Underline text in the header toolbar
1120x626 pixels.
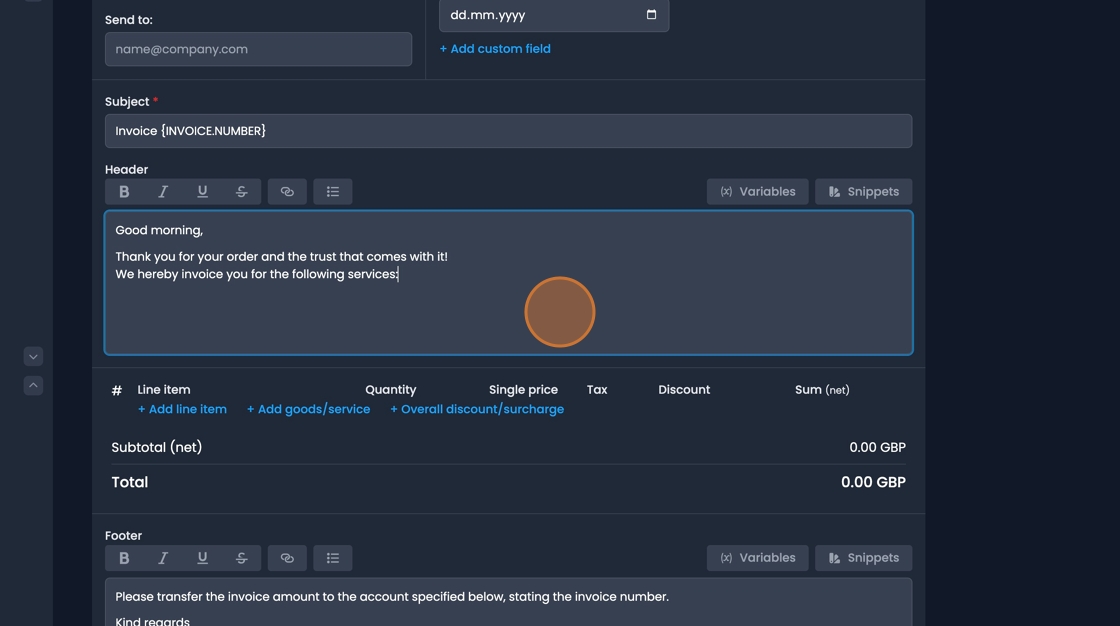202,191
